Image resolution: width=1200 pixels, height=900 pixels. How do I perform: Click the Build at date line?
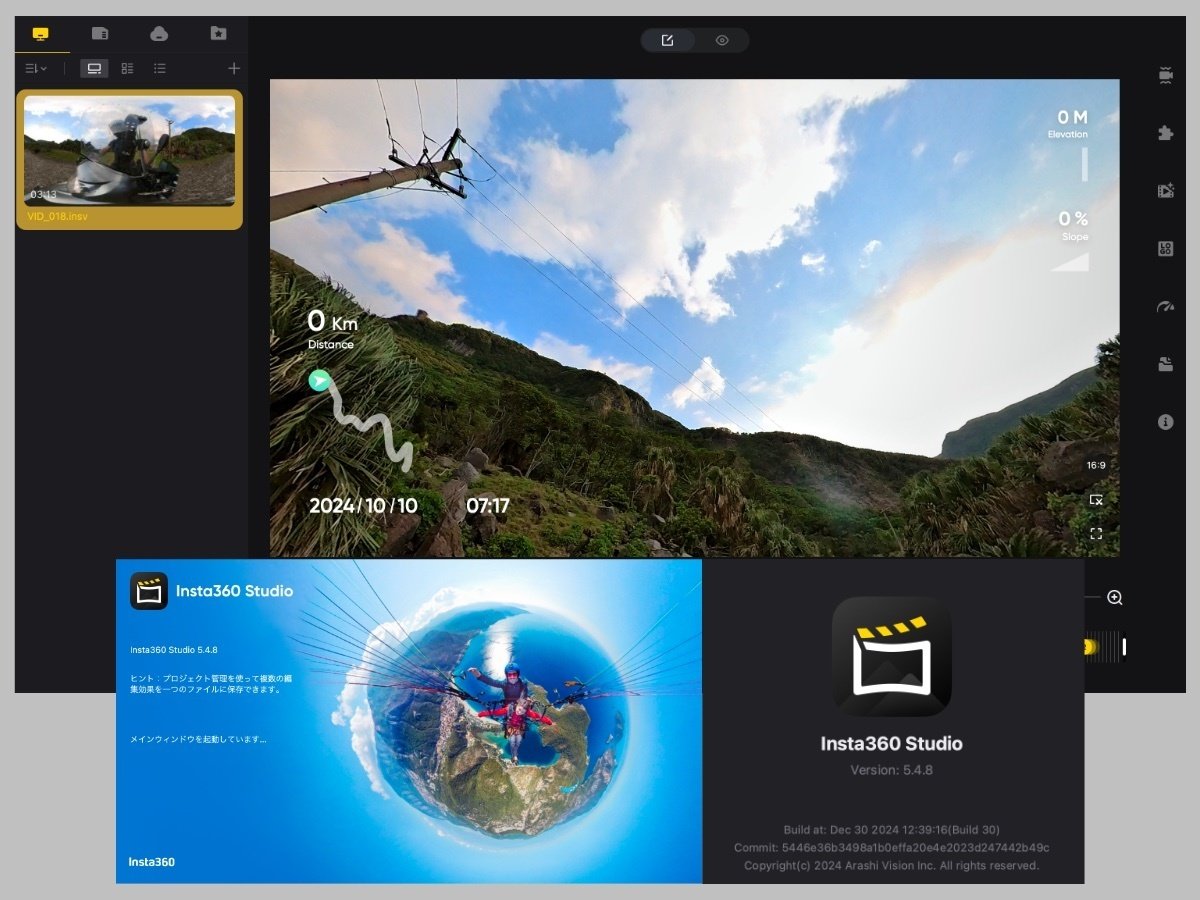tap(891, 830)
